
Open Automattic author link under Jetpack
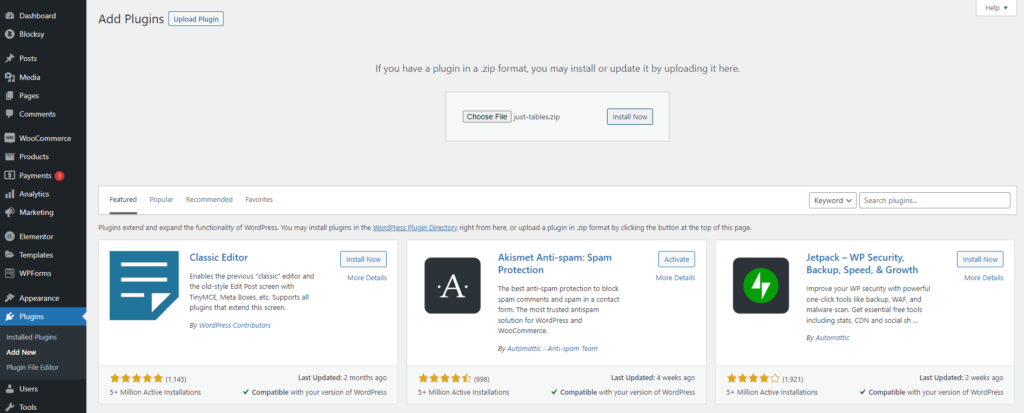832,338
